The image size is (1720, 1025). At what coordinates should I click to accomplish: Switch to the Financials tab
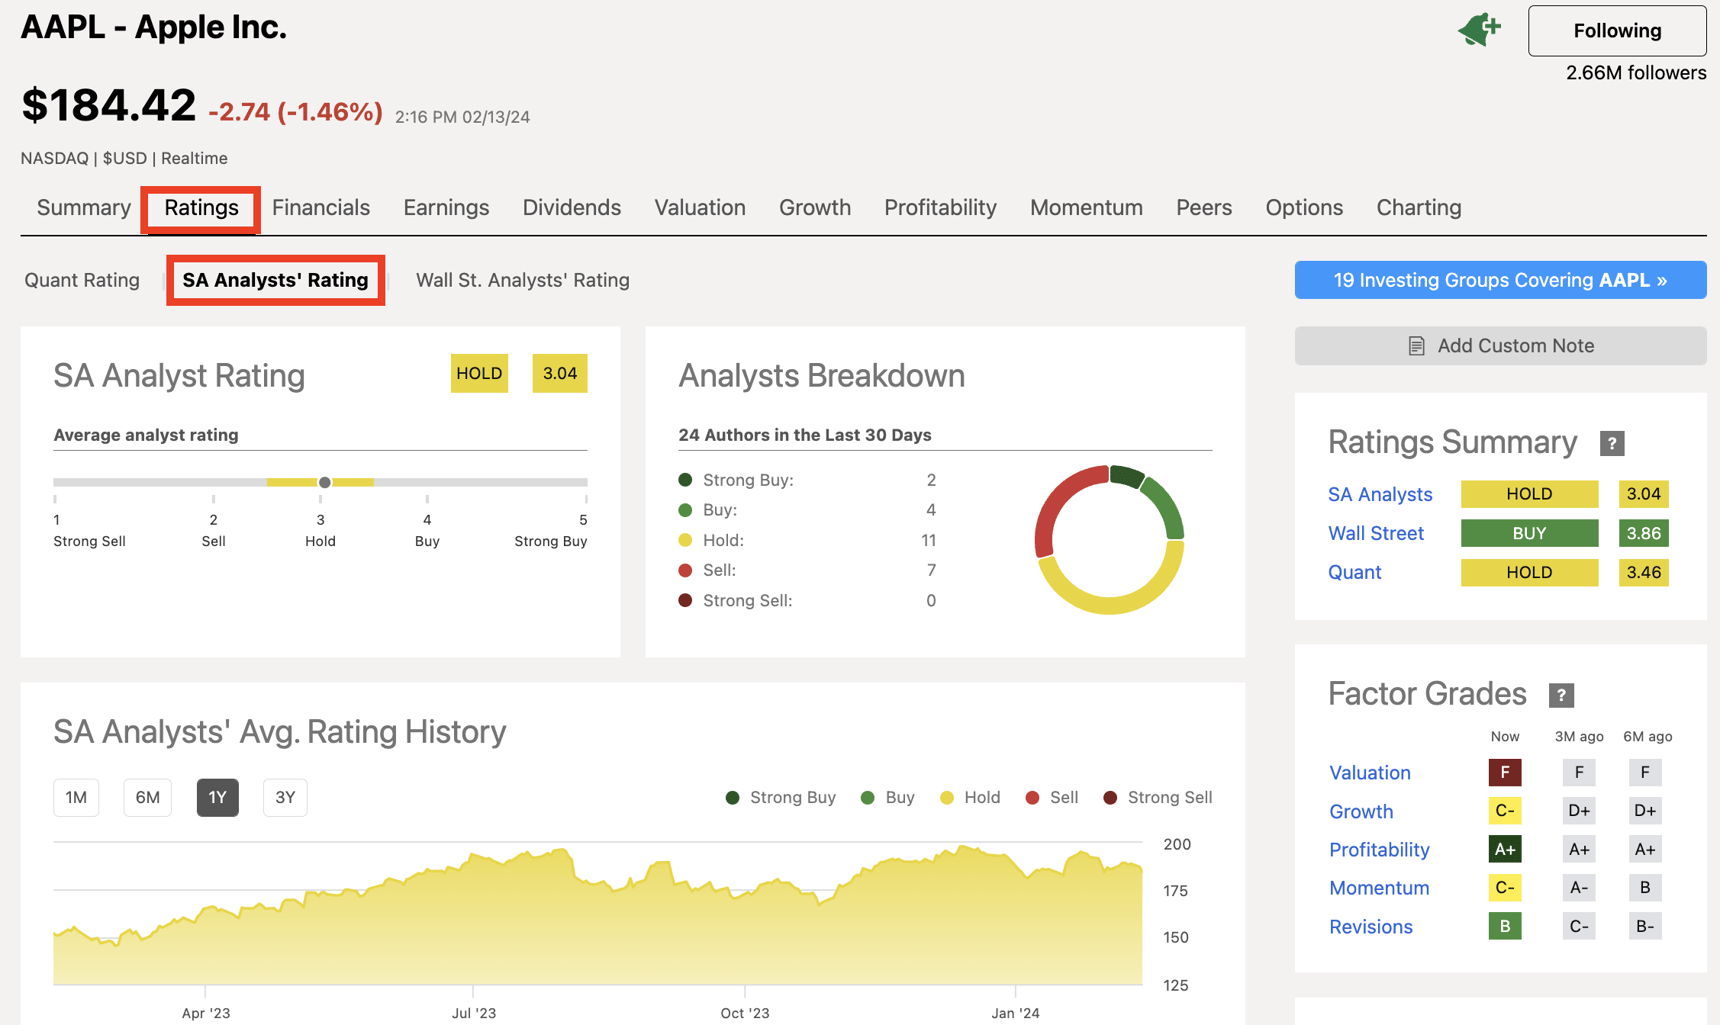(321, 207)
